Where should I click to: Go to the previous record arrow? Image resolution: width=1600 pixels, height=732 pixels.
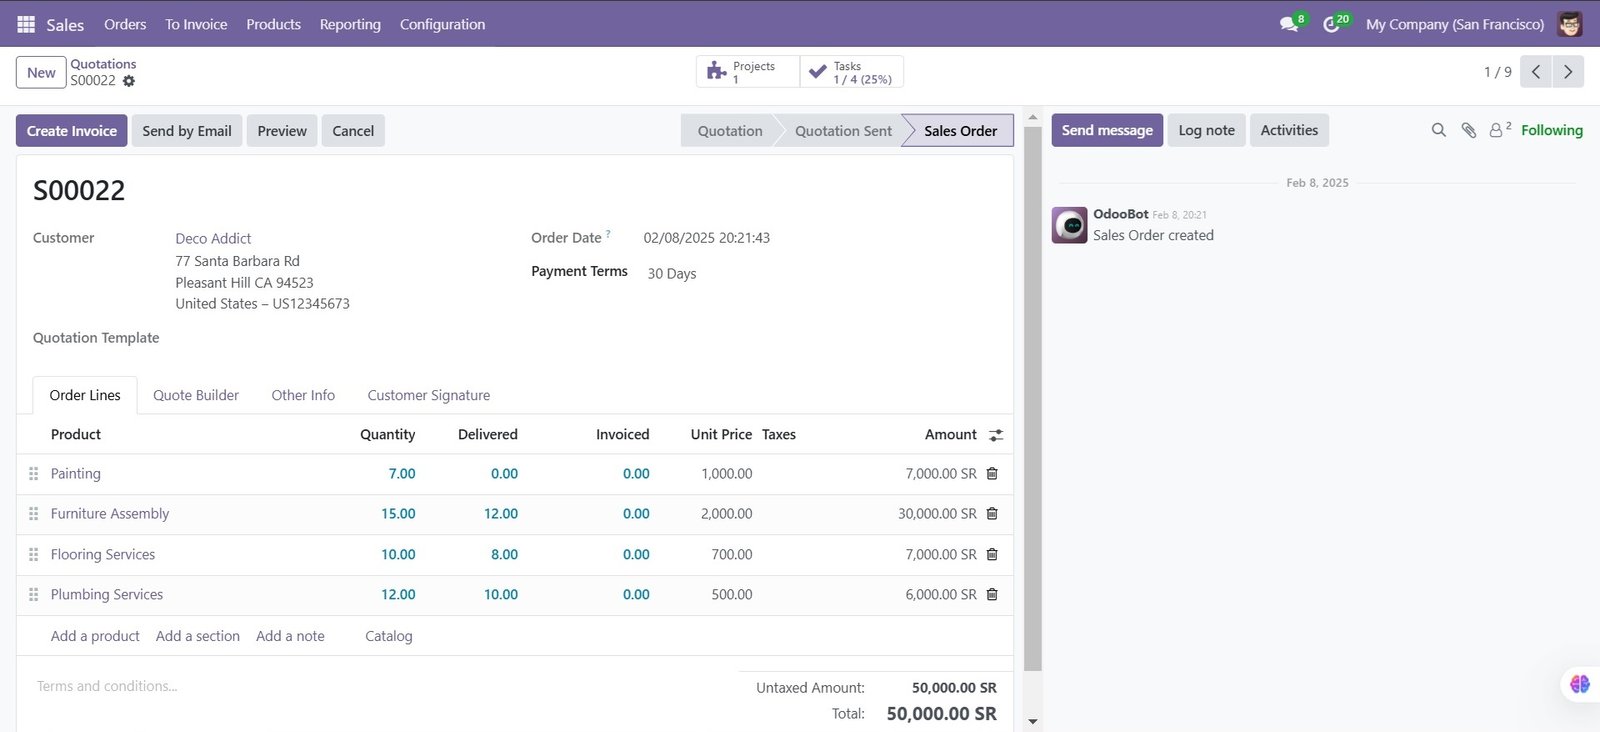(1536, 72)
